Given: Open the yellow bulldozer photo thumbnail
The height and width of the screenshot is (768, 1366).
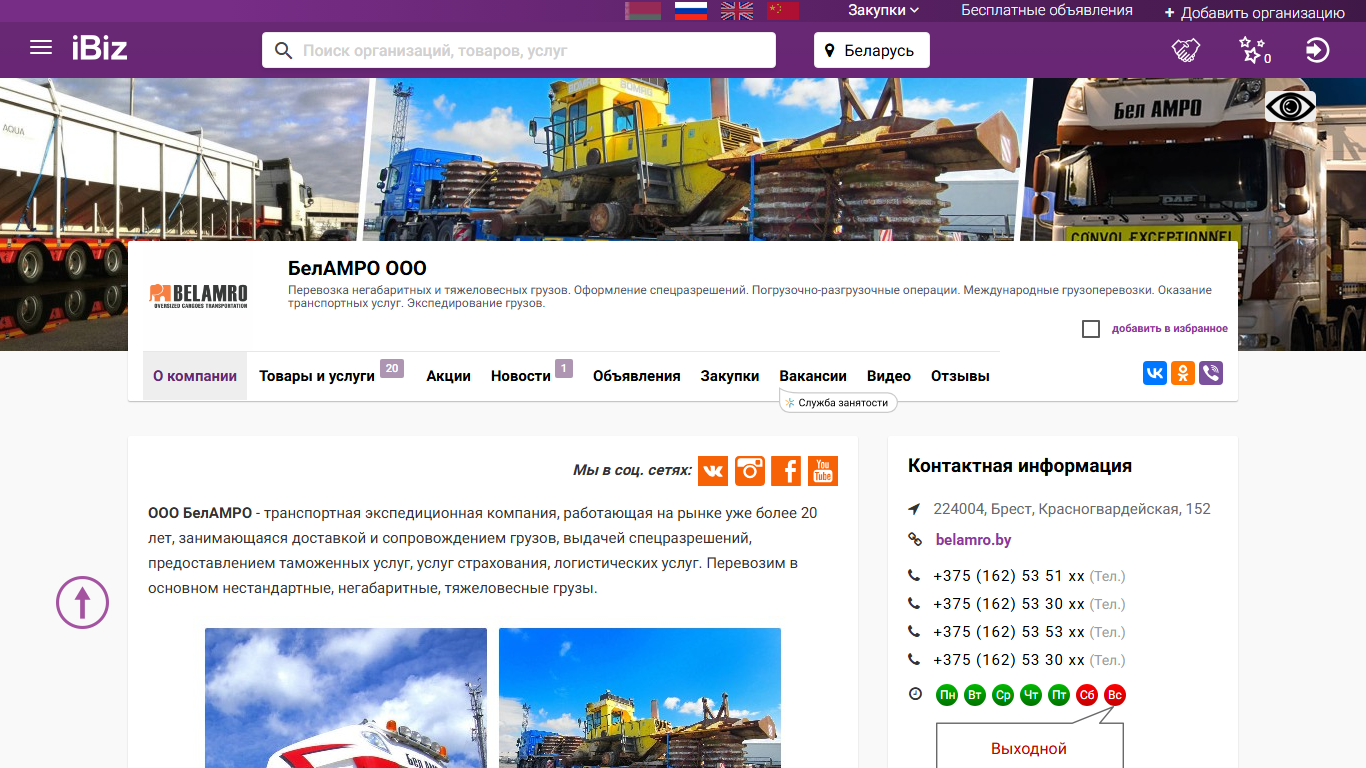Looking at the screenshot, I should pyautogui.click(x=640, y=698).
